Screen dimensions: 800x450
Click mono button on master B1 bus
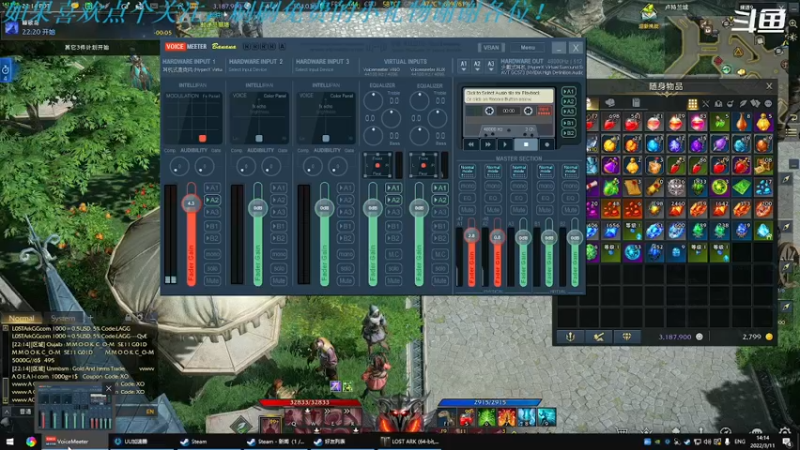(545, 186)
